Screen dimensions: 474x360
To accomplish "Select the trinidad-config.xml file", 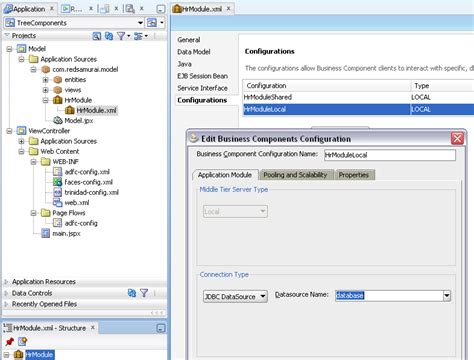I will point(91,192).
